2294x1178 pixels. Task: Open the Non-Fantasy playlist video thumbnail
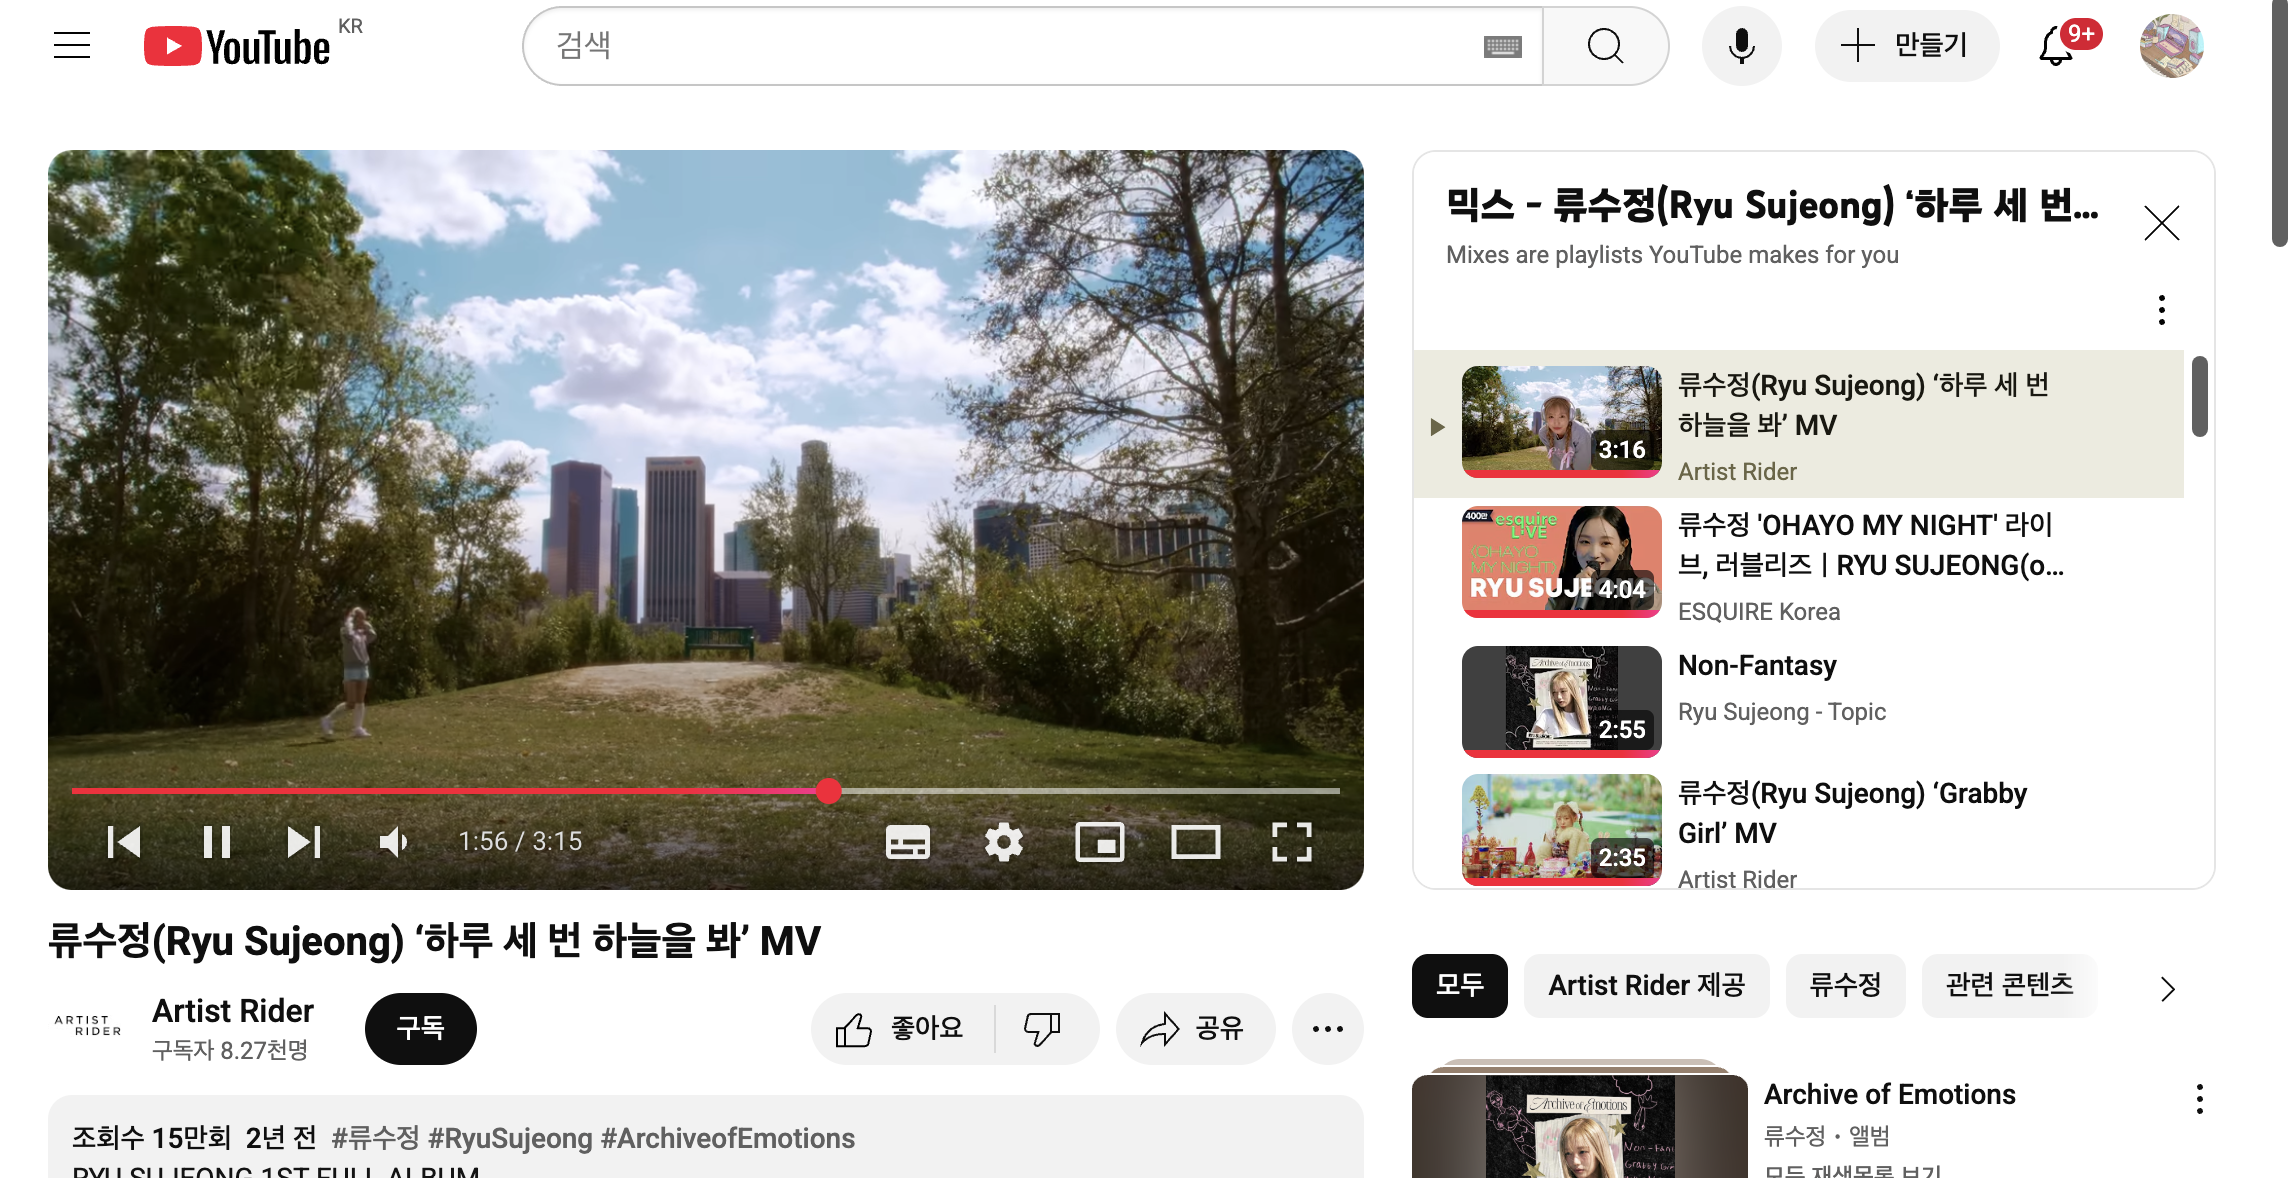(1561, 701)
